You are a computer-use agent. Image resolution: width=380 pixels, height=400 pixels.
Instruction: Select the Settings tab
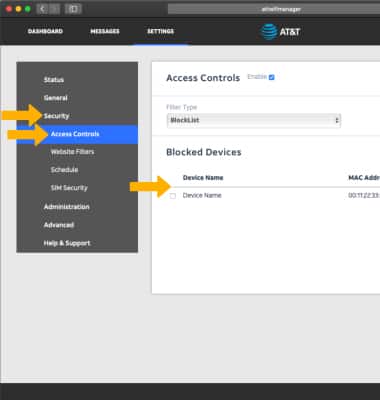point(160,31)
